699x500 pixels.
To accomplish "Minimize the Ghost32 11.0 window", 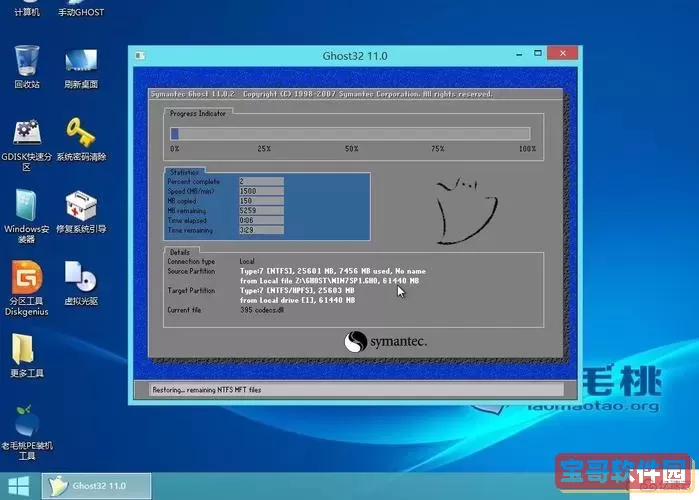I will coord(519,54).
